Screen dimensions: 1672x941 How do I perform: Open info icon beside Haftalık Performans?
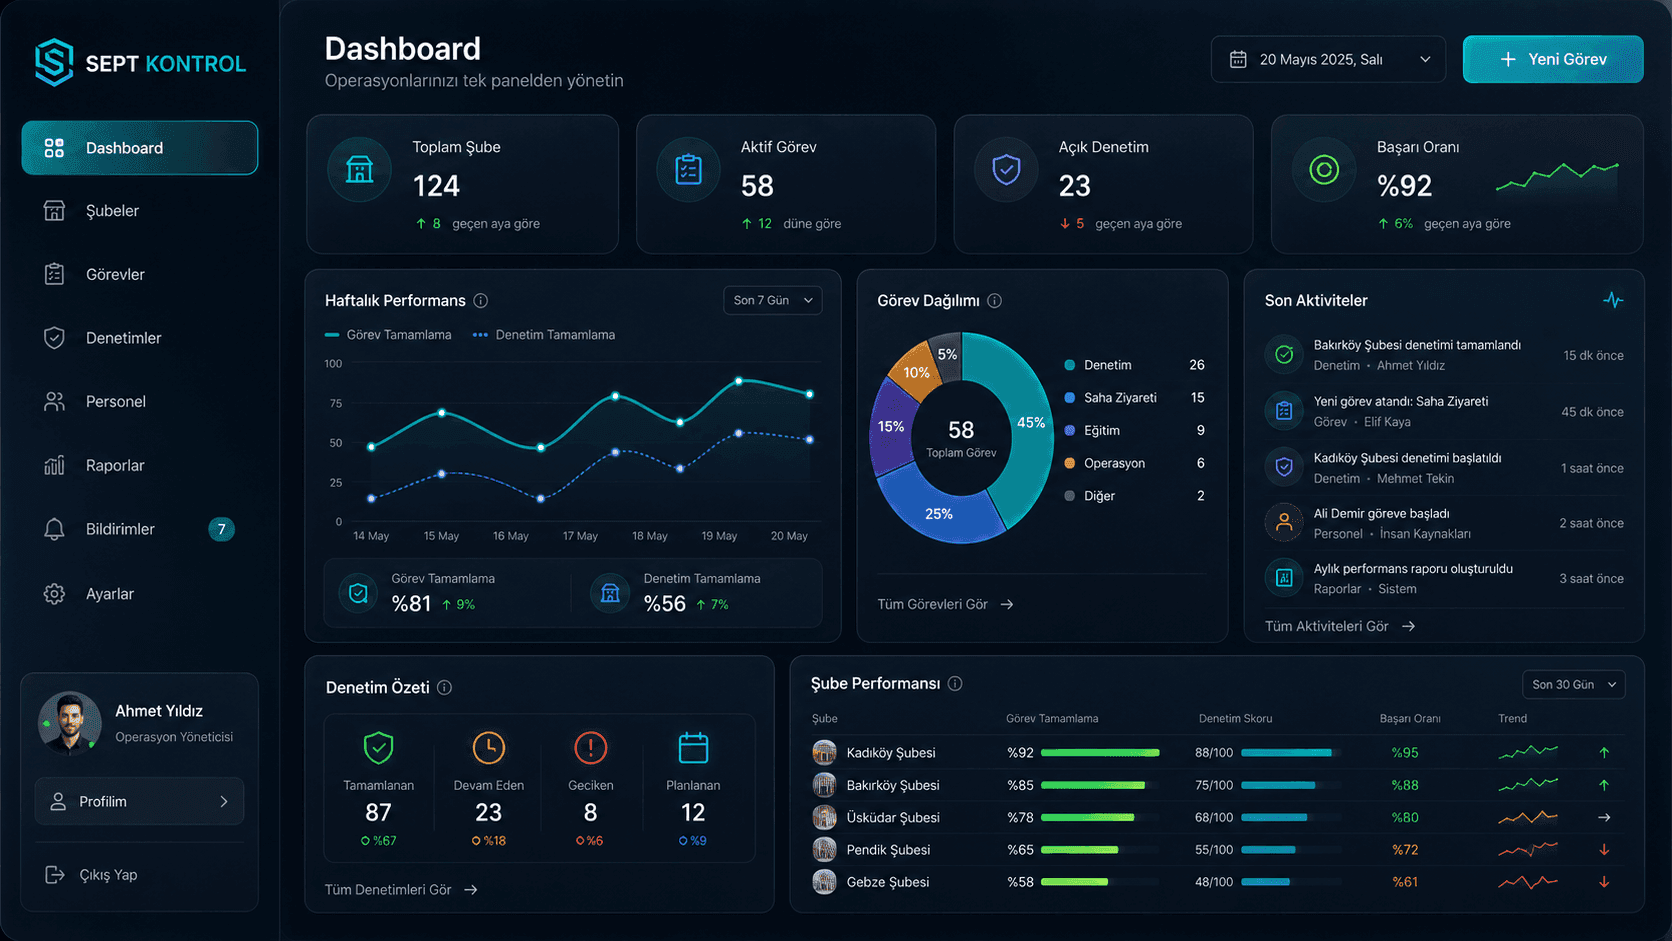pos(481,300)
